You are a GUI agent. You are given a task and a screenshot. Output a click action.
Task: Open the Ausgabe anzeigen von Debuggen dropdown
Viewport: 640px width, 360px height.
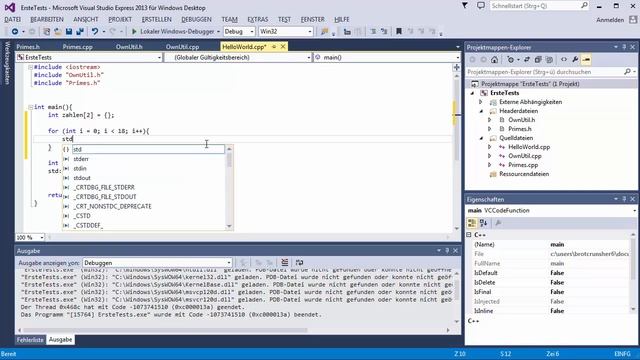[158, 263]
